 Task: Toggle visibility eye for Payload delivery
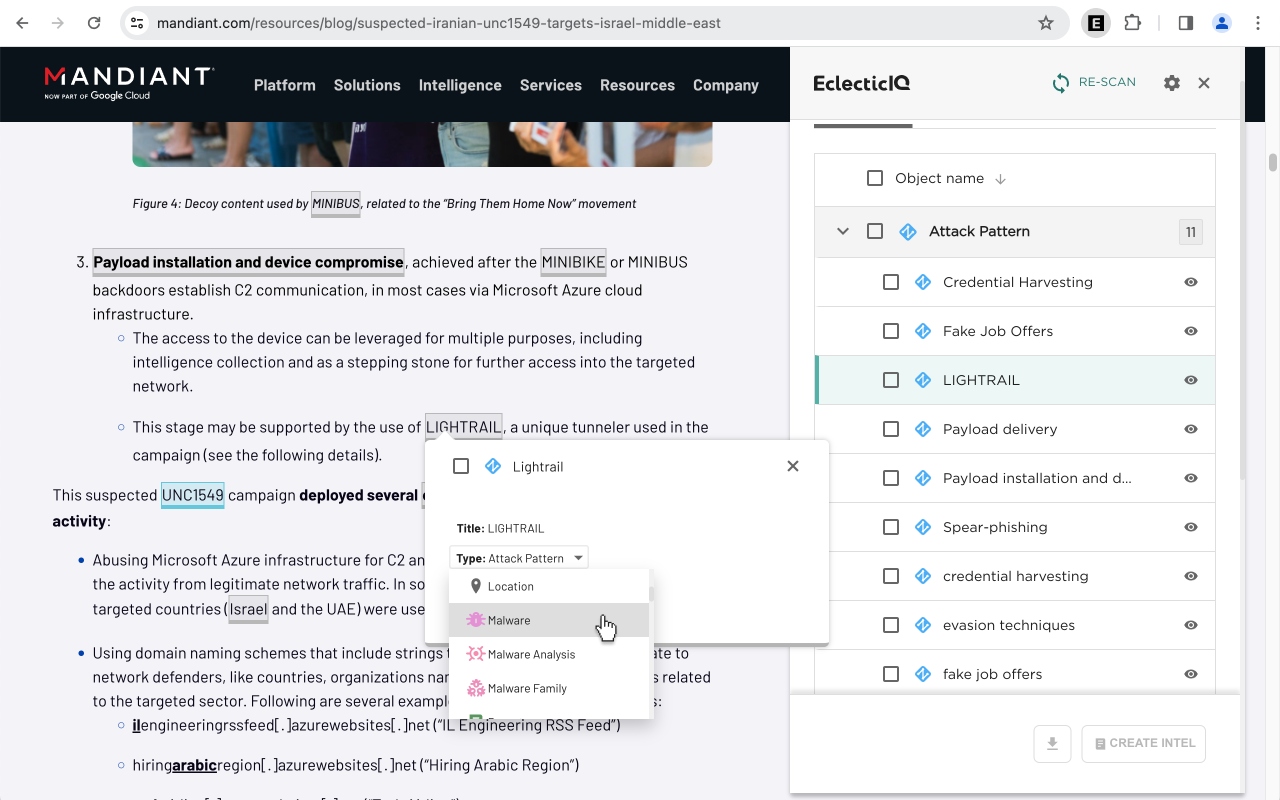click(x=1191, y=429)
